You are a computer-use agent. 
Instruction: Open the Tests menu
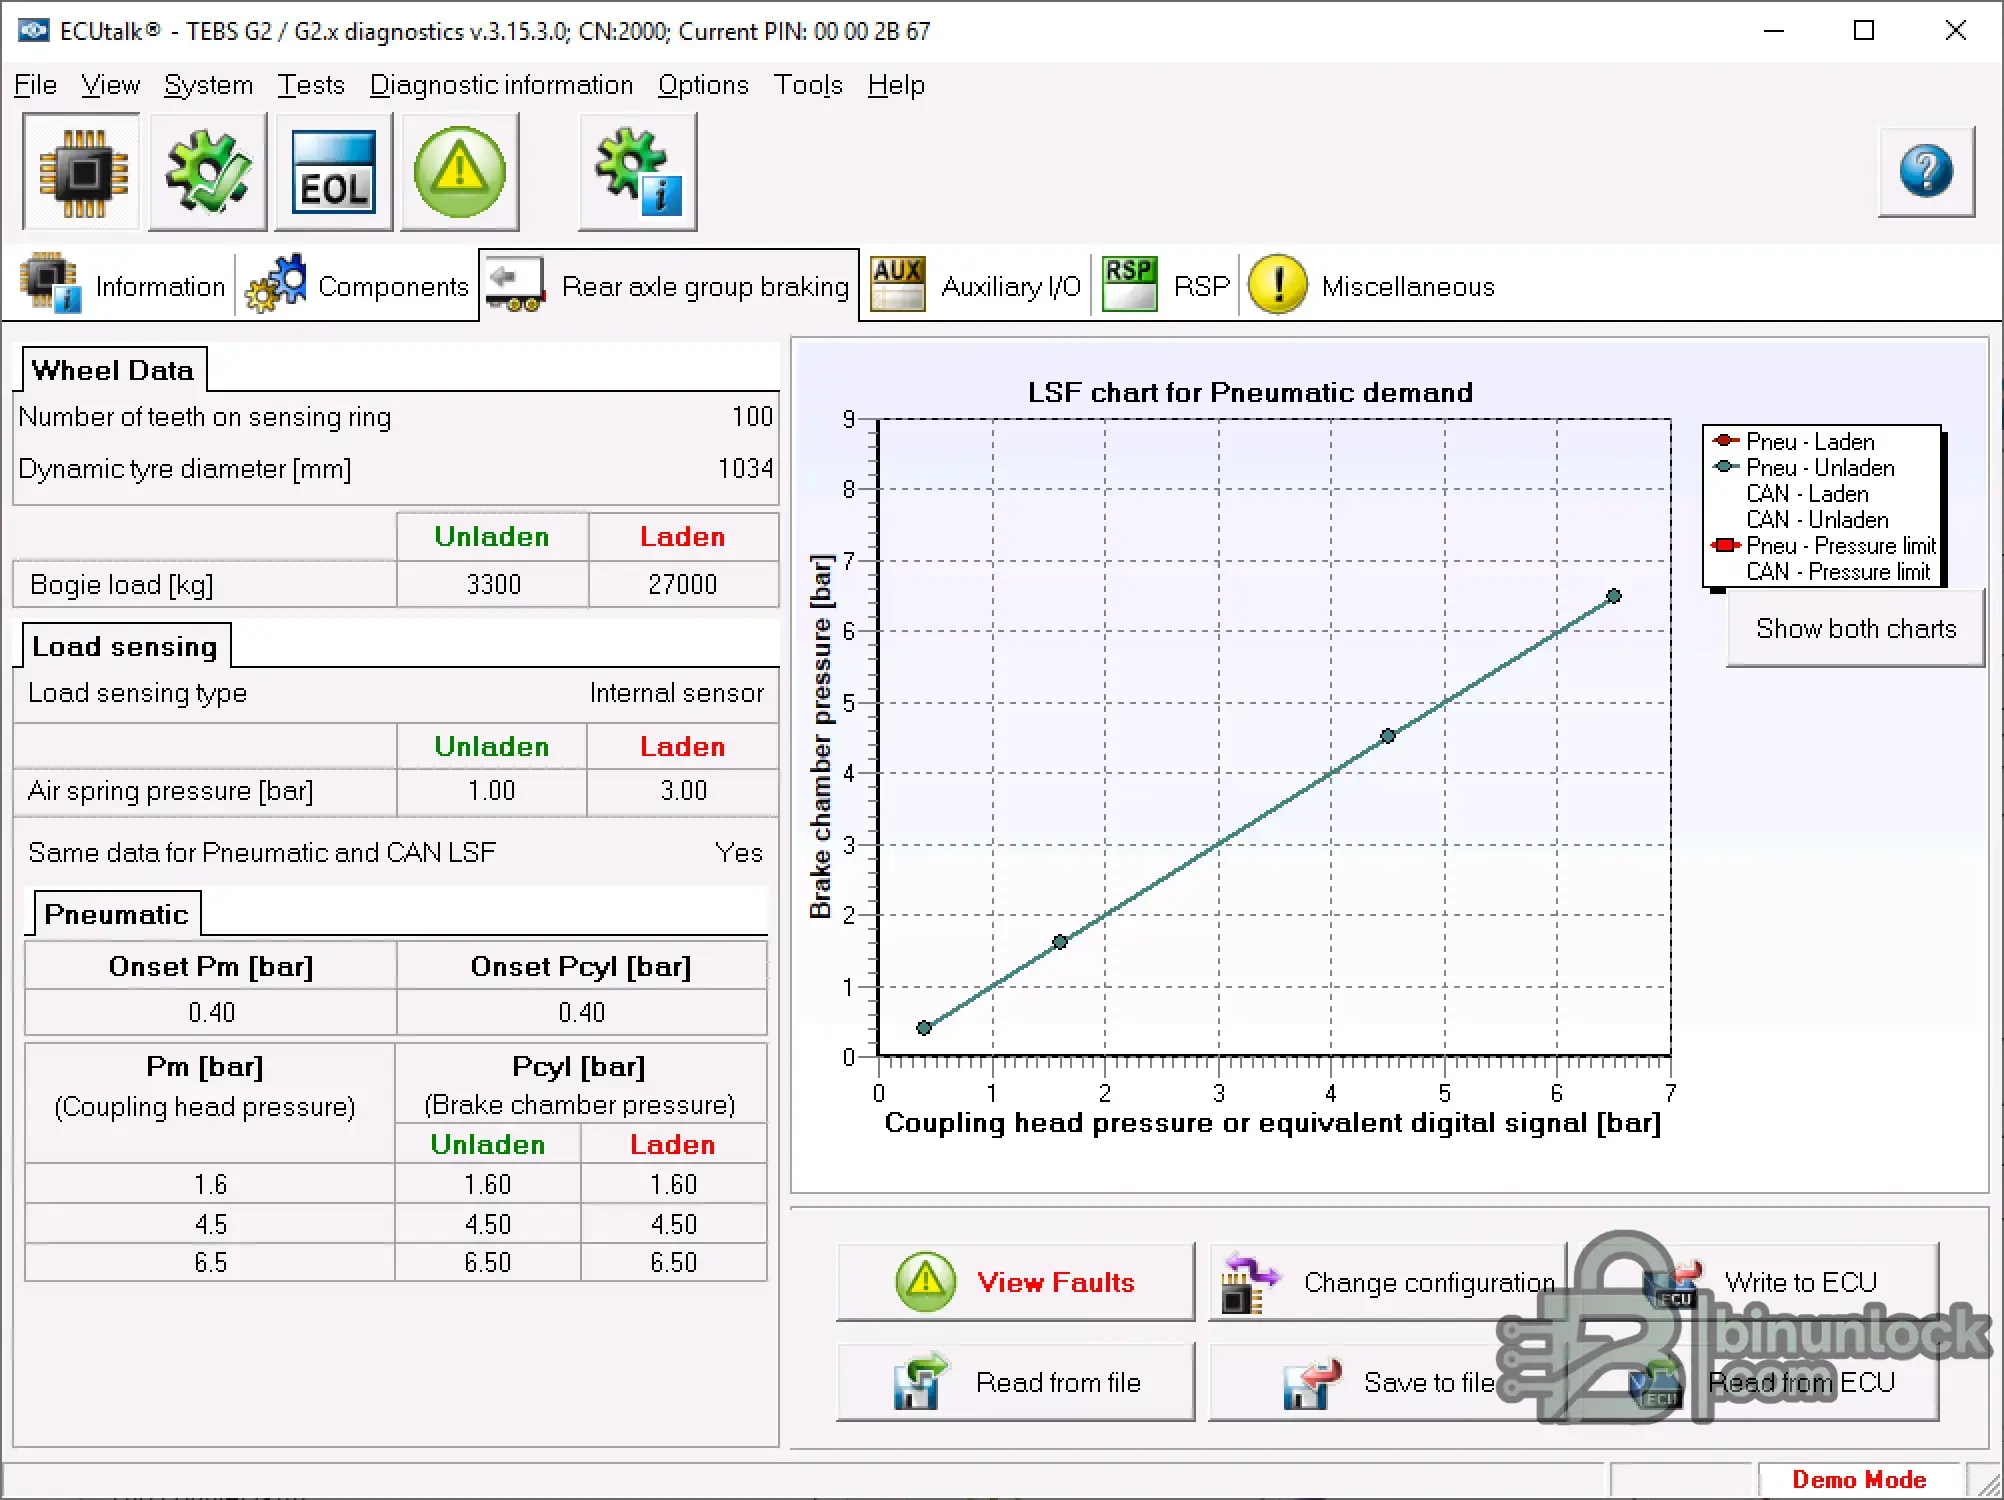point(311,85)
